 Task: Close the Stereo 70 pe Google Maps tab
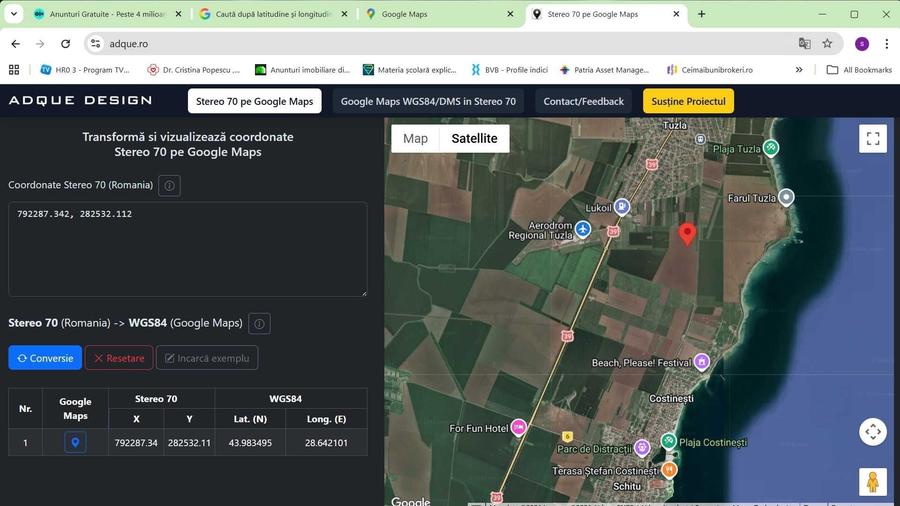tap(676, 14)
